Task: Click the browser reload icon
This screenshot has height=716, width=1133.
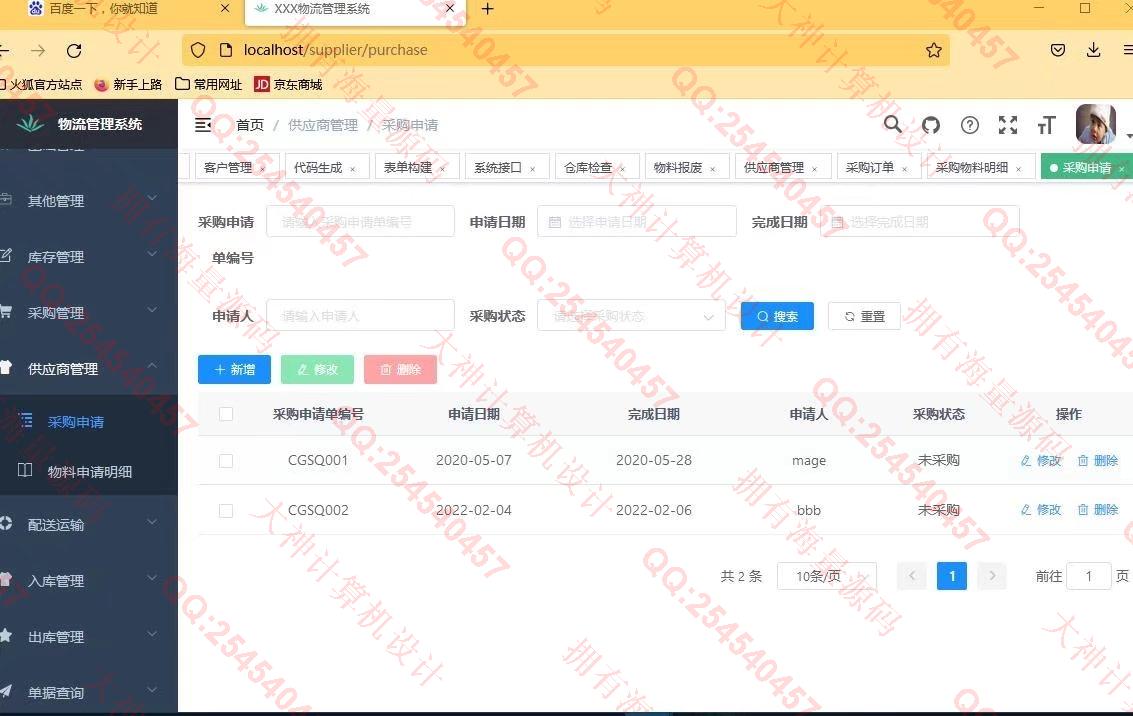Action: (x=74, y=50)
